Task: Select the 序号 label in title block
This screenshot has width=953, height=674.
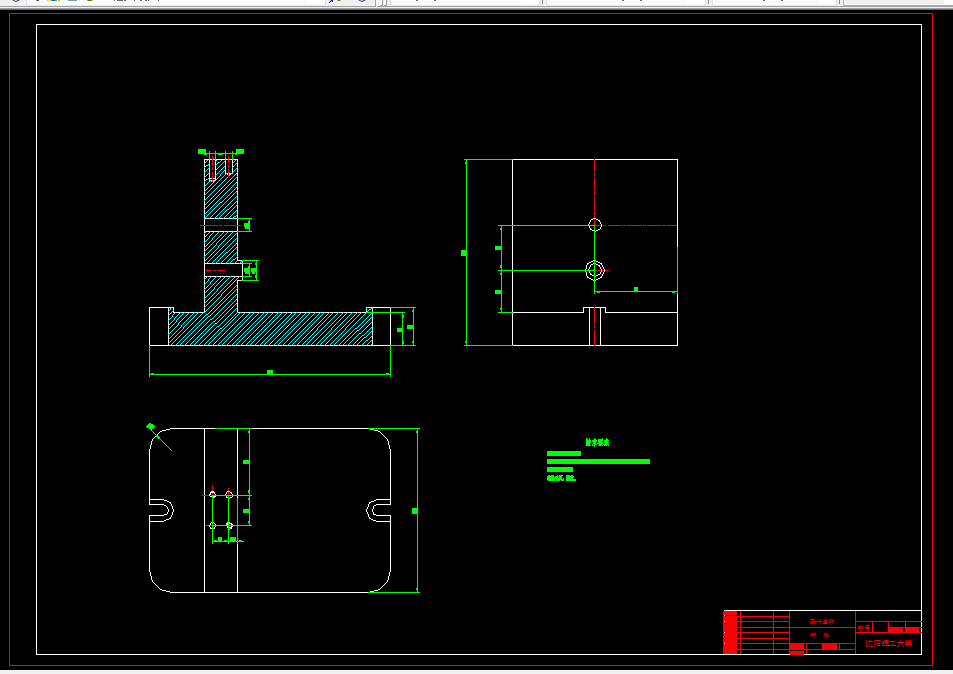Action: point(864,627)
